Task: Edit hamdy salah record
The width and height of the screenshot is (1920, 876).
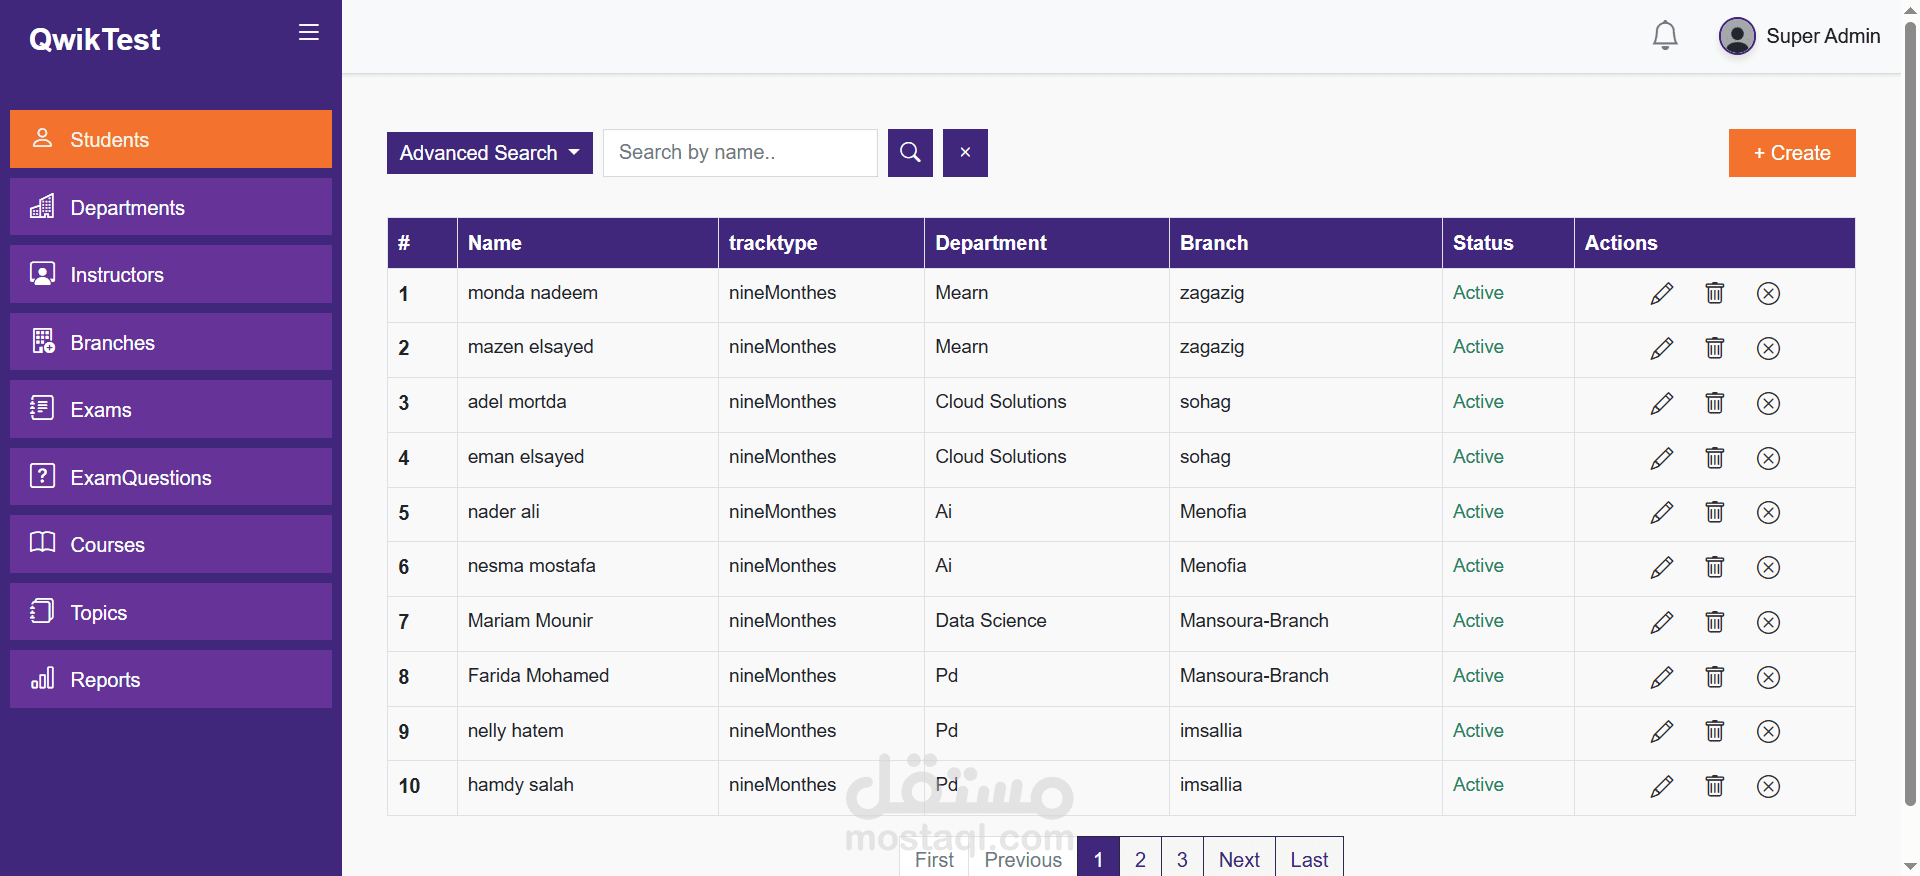Action: [1662, 786]
